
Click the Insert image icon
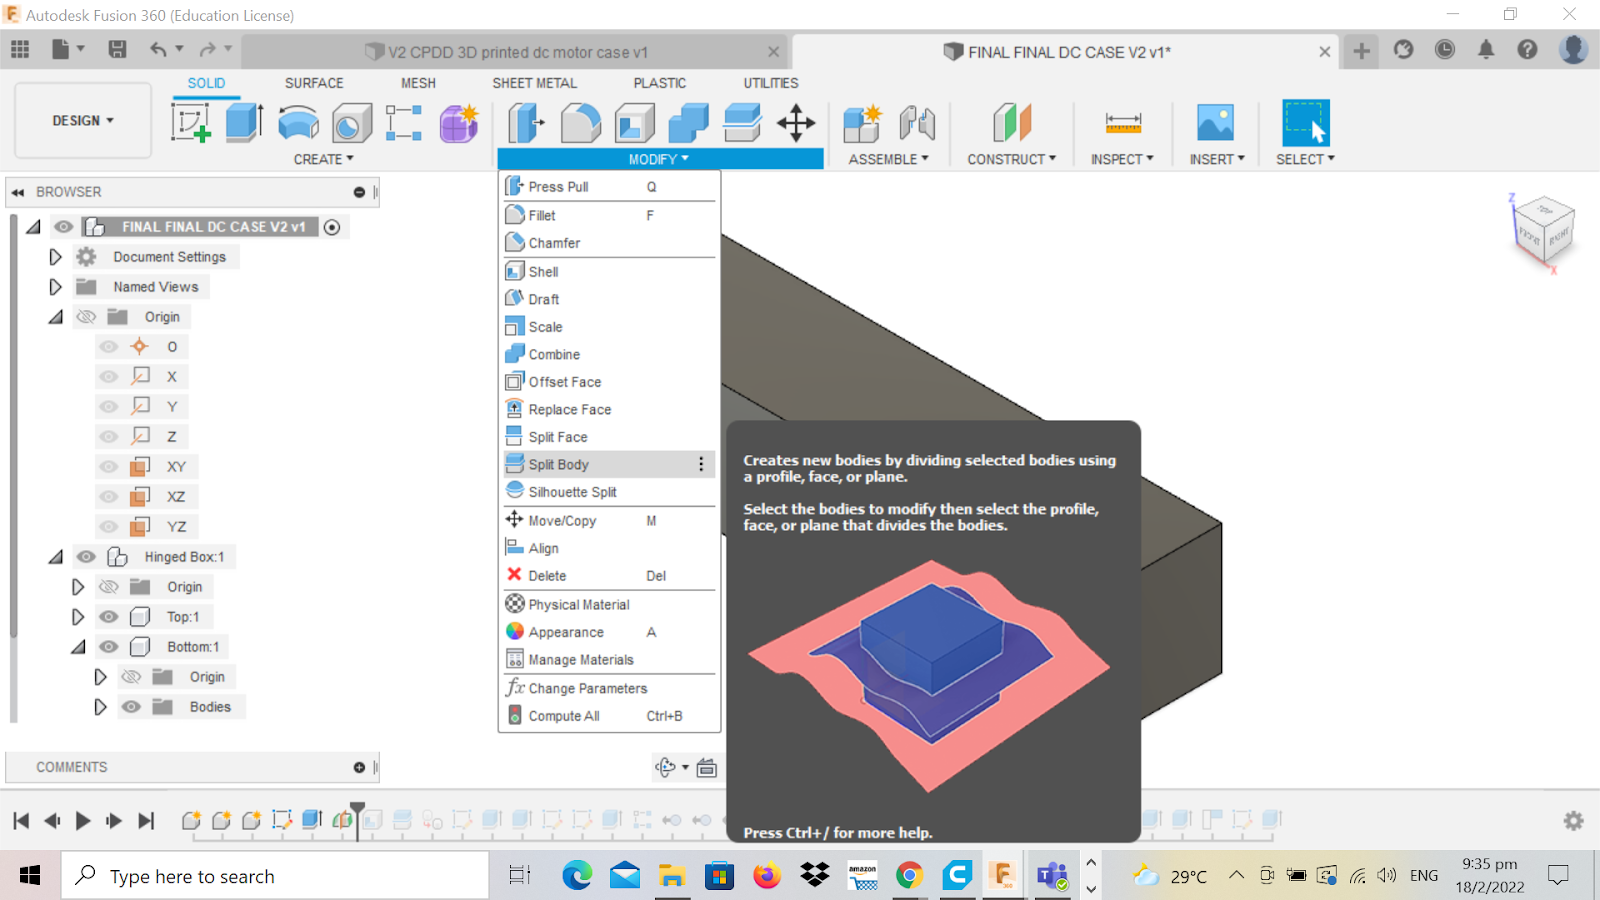coord(1216,123)
